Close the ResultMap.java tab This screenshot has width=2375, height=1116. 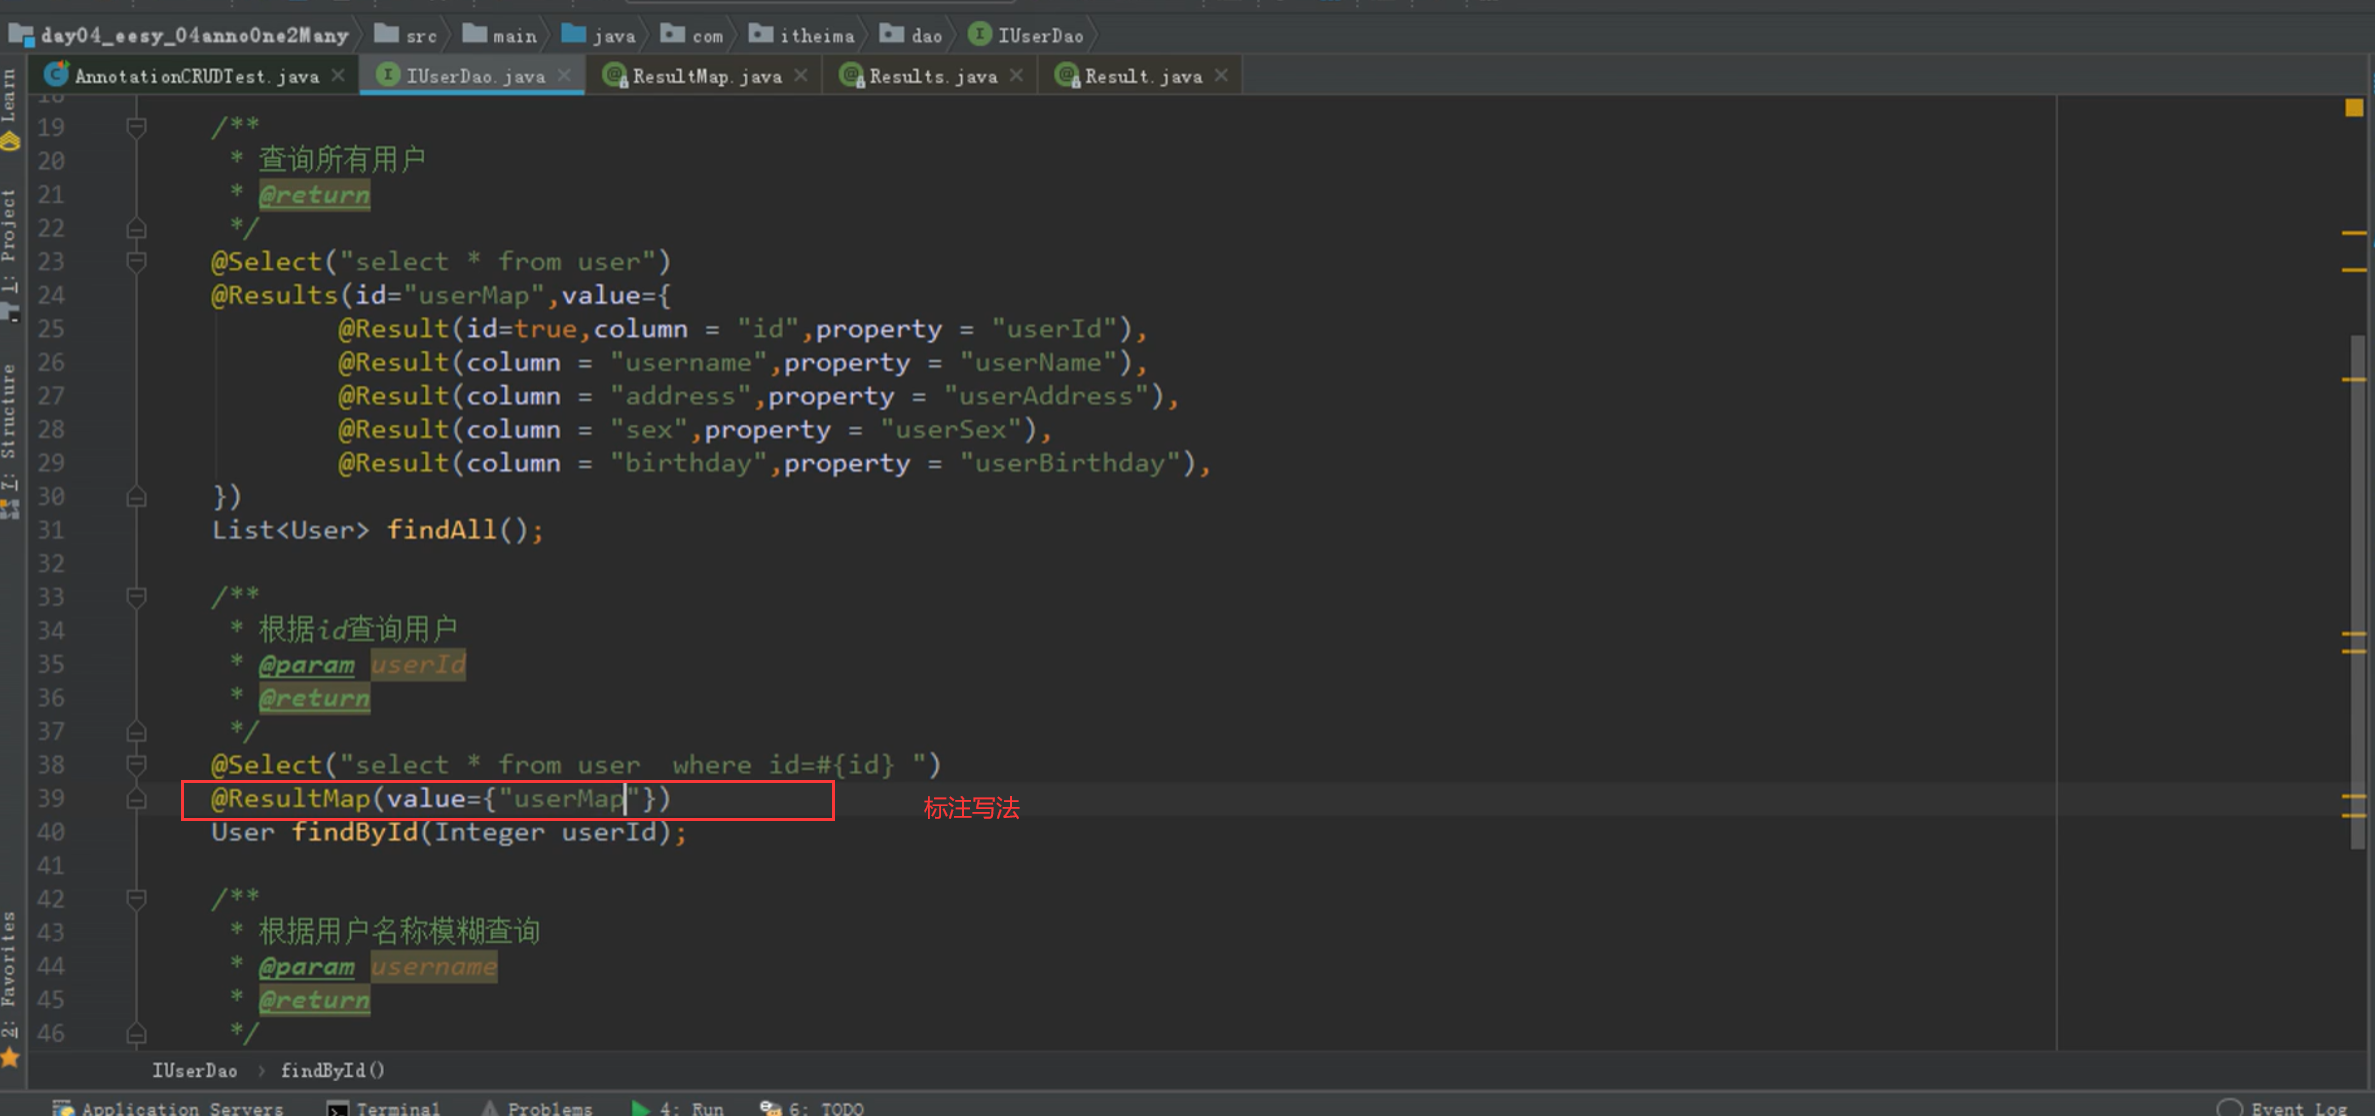tap(801, 75)
